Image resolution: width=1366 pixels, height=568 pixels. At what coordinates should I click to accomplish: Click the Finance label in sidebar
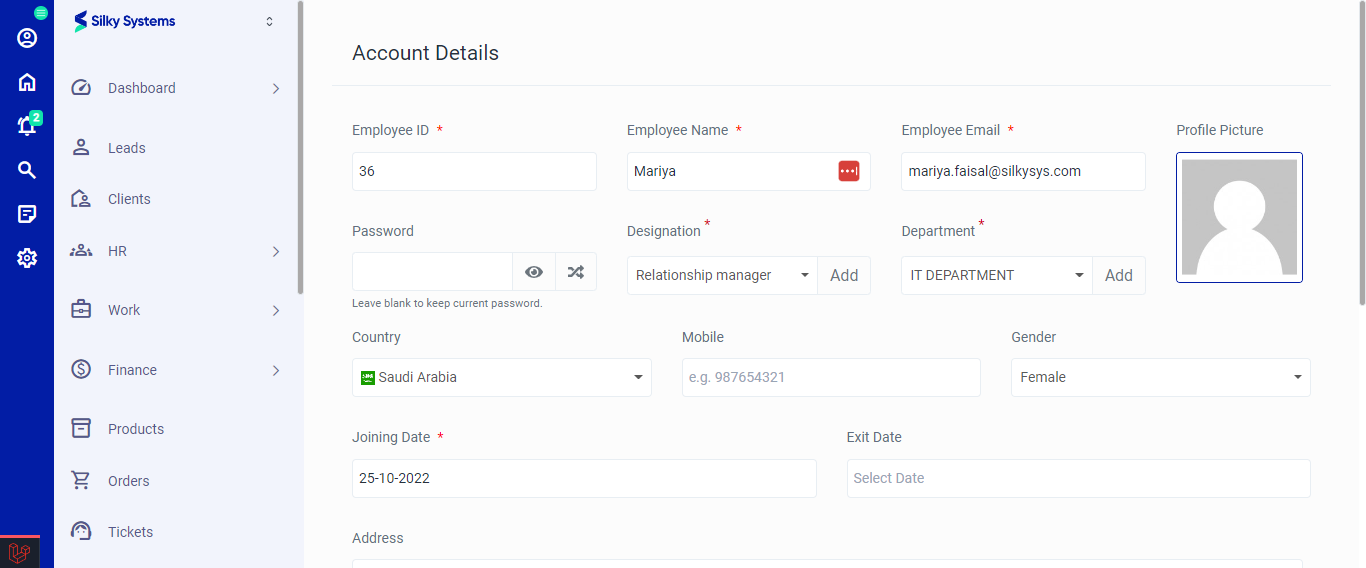click(x=132, y=370)
